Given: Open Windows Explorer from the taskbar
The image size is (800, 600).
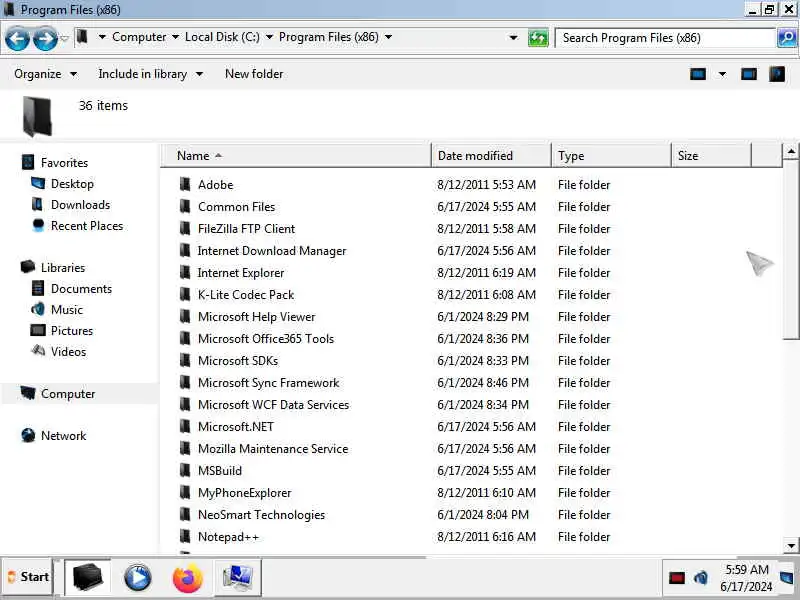Looking at the screenshot, I should pyautogui.click(x=87, y=577).
